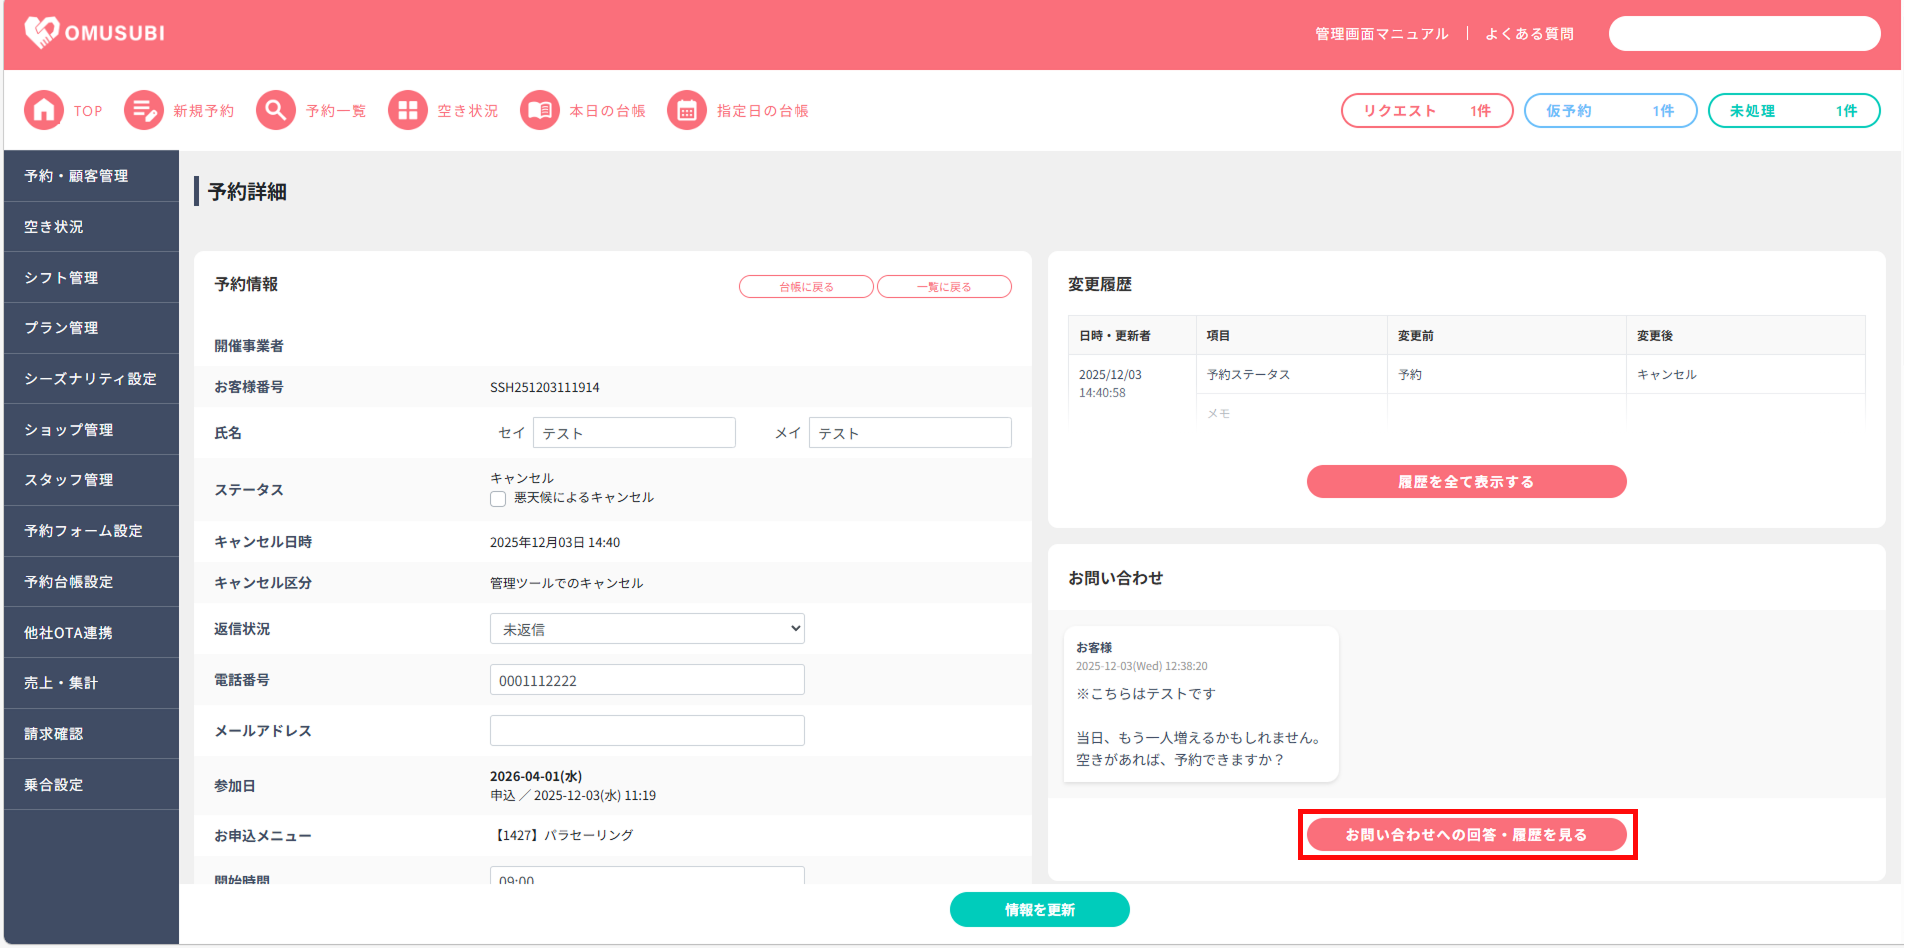Click the 電話番号 input field
This screenshot has height=948, width=1920.
point(647,680)
